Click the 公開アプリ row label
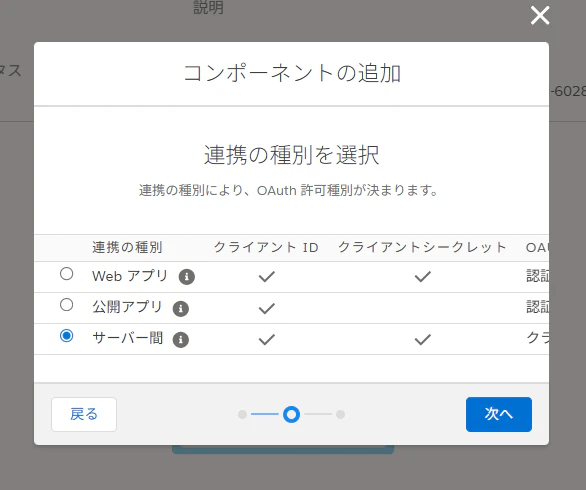586x490 pixels. coord(127,307)
